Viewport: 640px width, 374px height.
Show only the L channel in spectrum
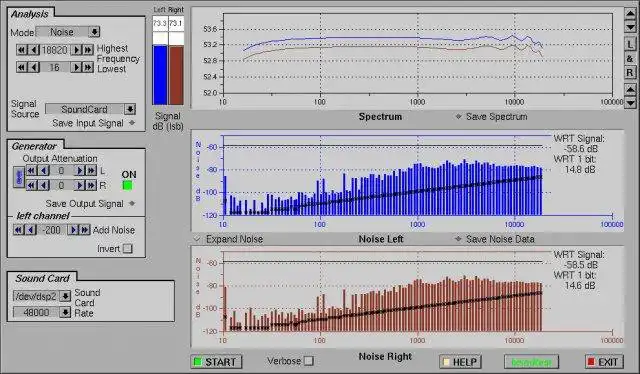tap(630, 45)
